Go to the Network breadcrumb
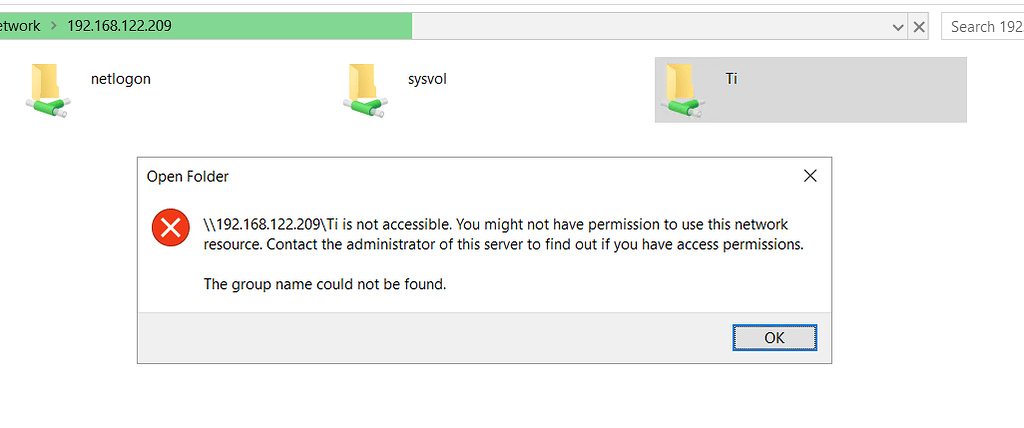The image size is (1024, 428). pos(20,26)
